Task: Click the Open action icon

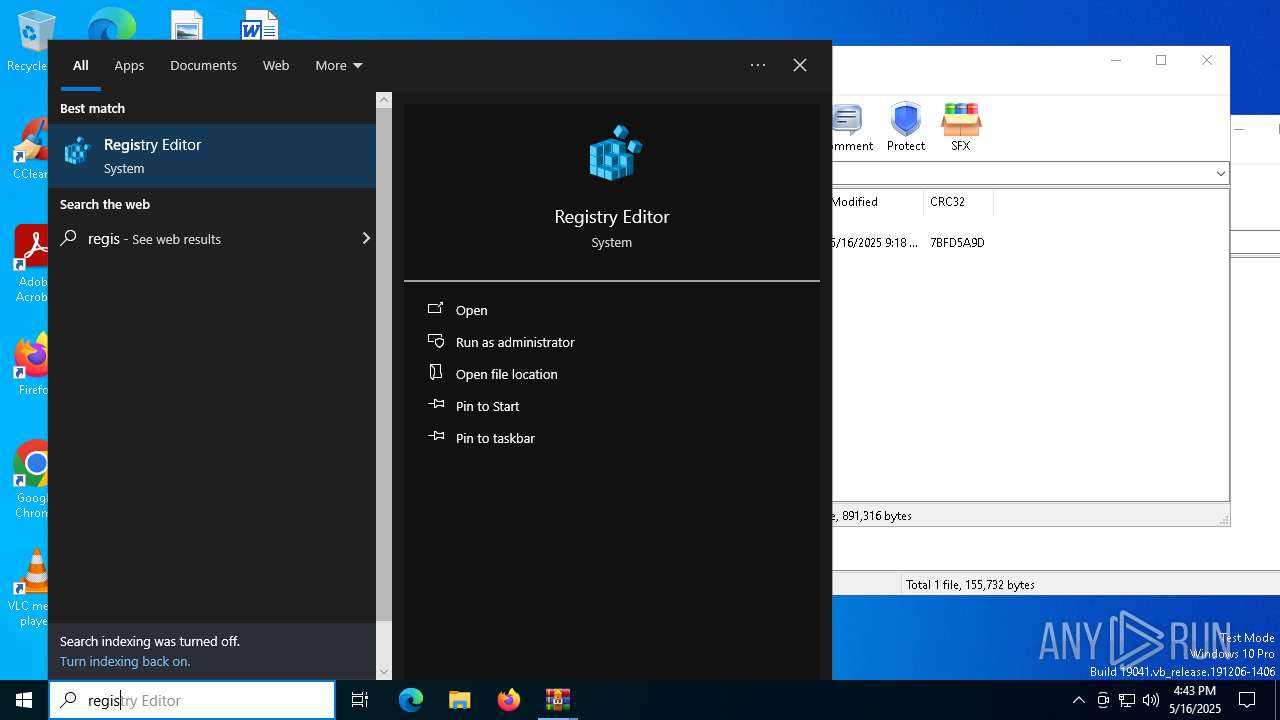Action: click(x=436, y=309)
